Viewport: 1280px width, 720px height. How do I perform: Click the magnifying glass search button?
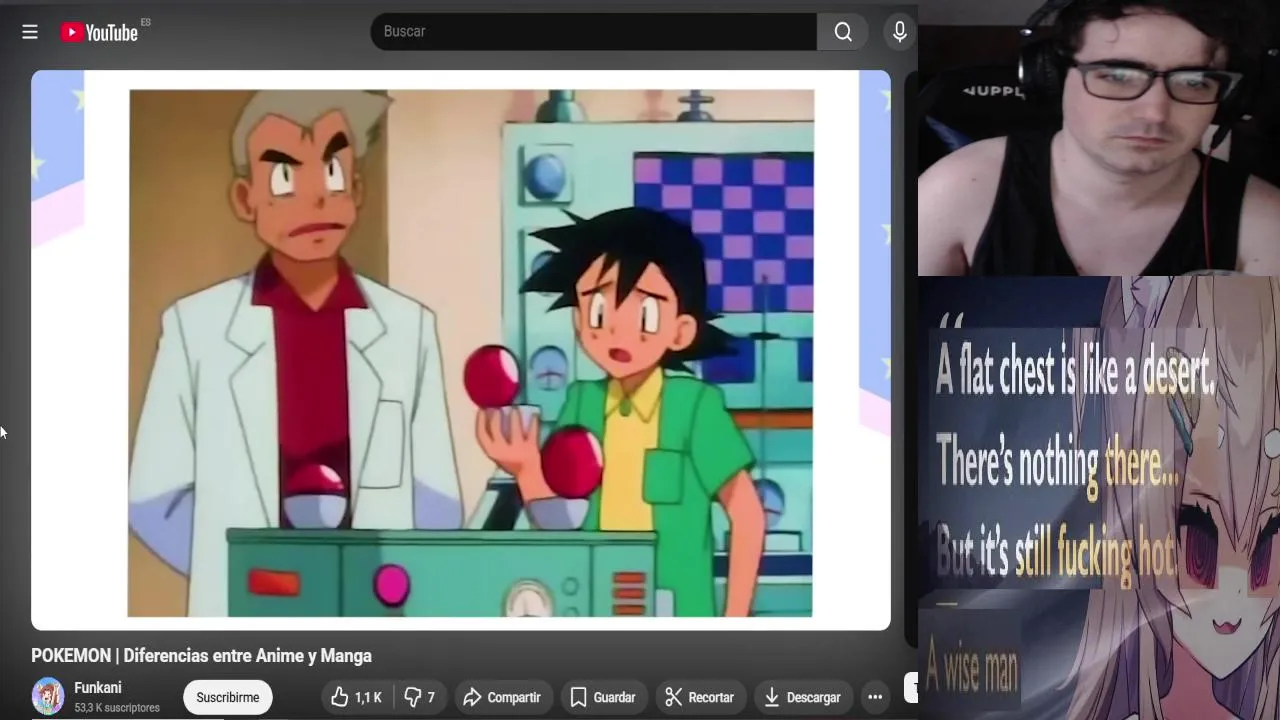(843, 32)
